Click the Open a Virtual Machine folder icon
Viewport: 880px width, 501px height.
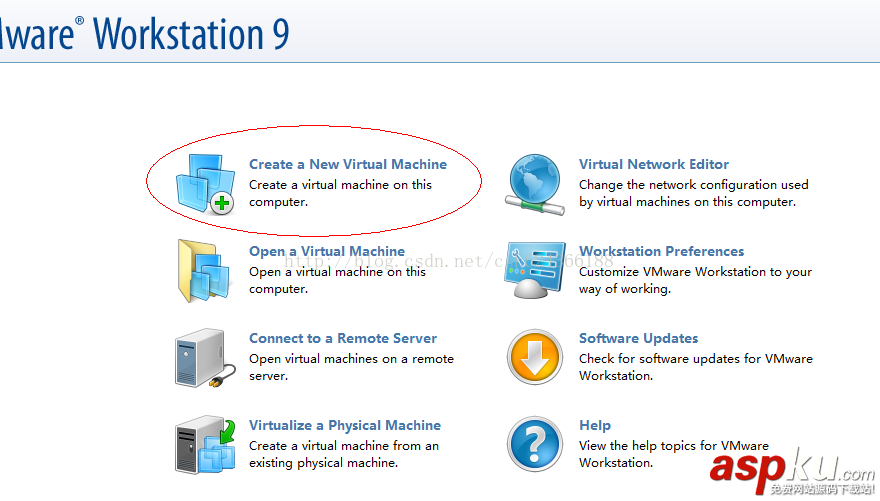204,271
